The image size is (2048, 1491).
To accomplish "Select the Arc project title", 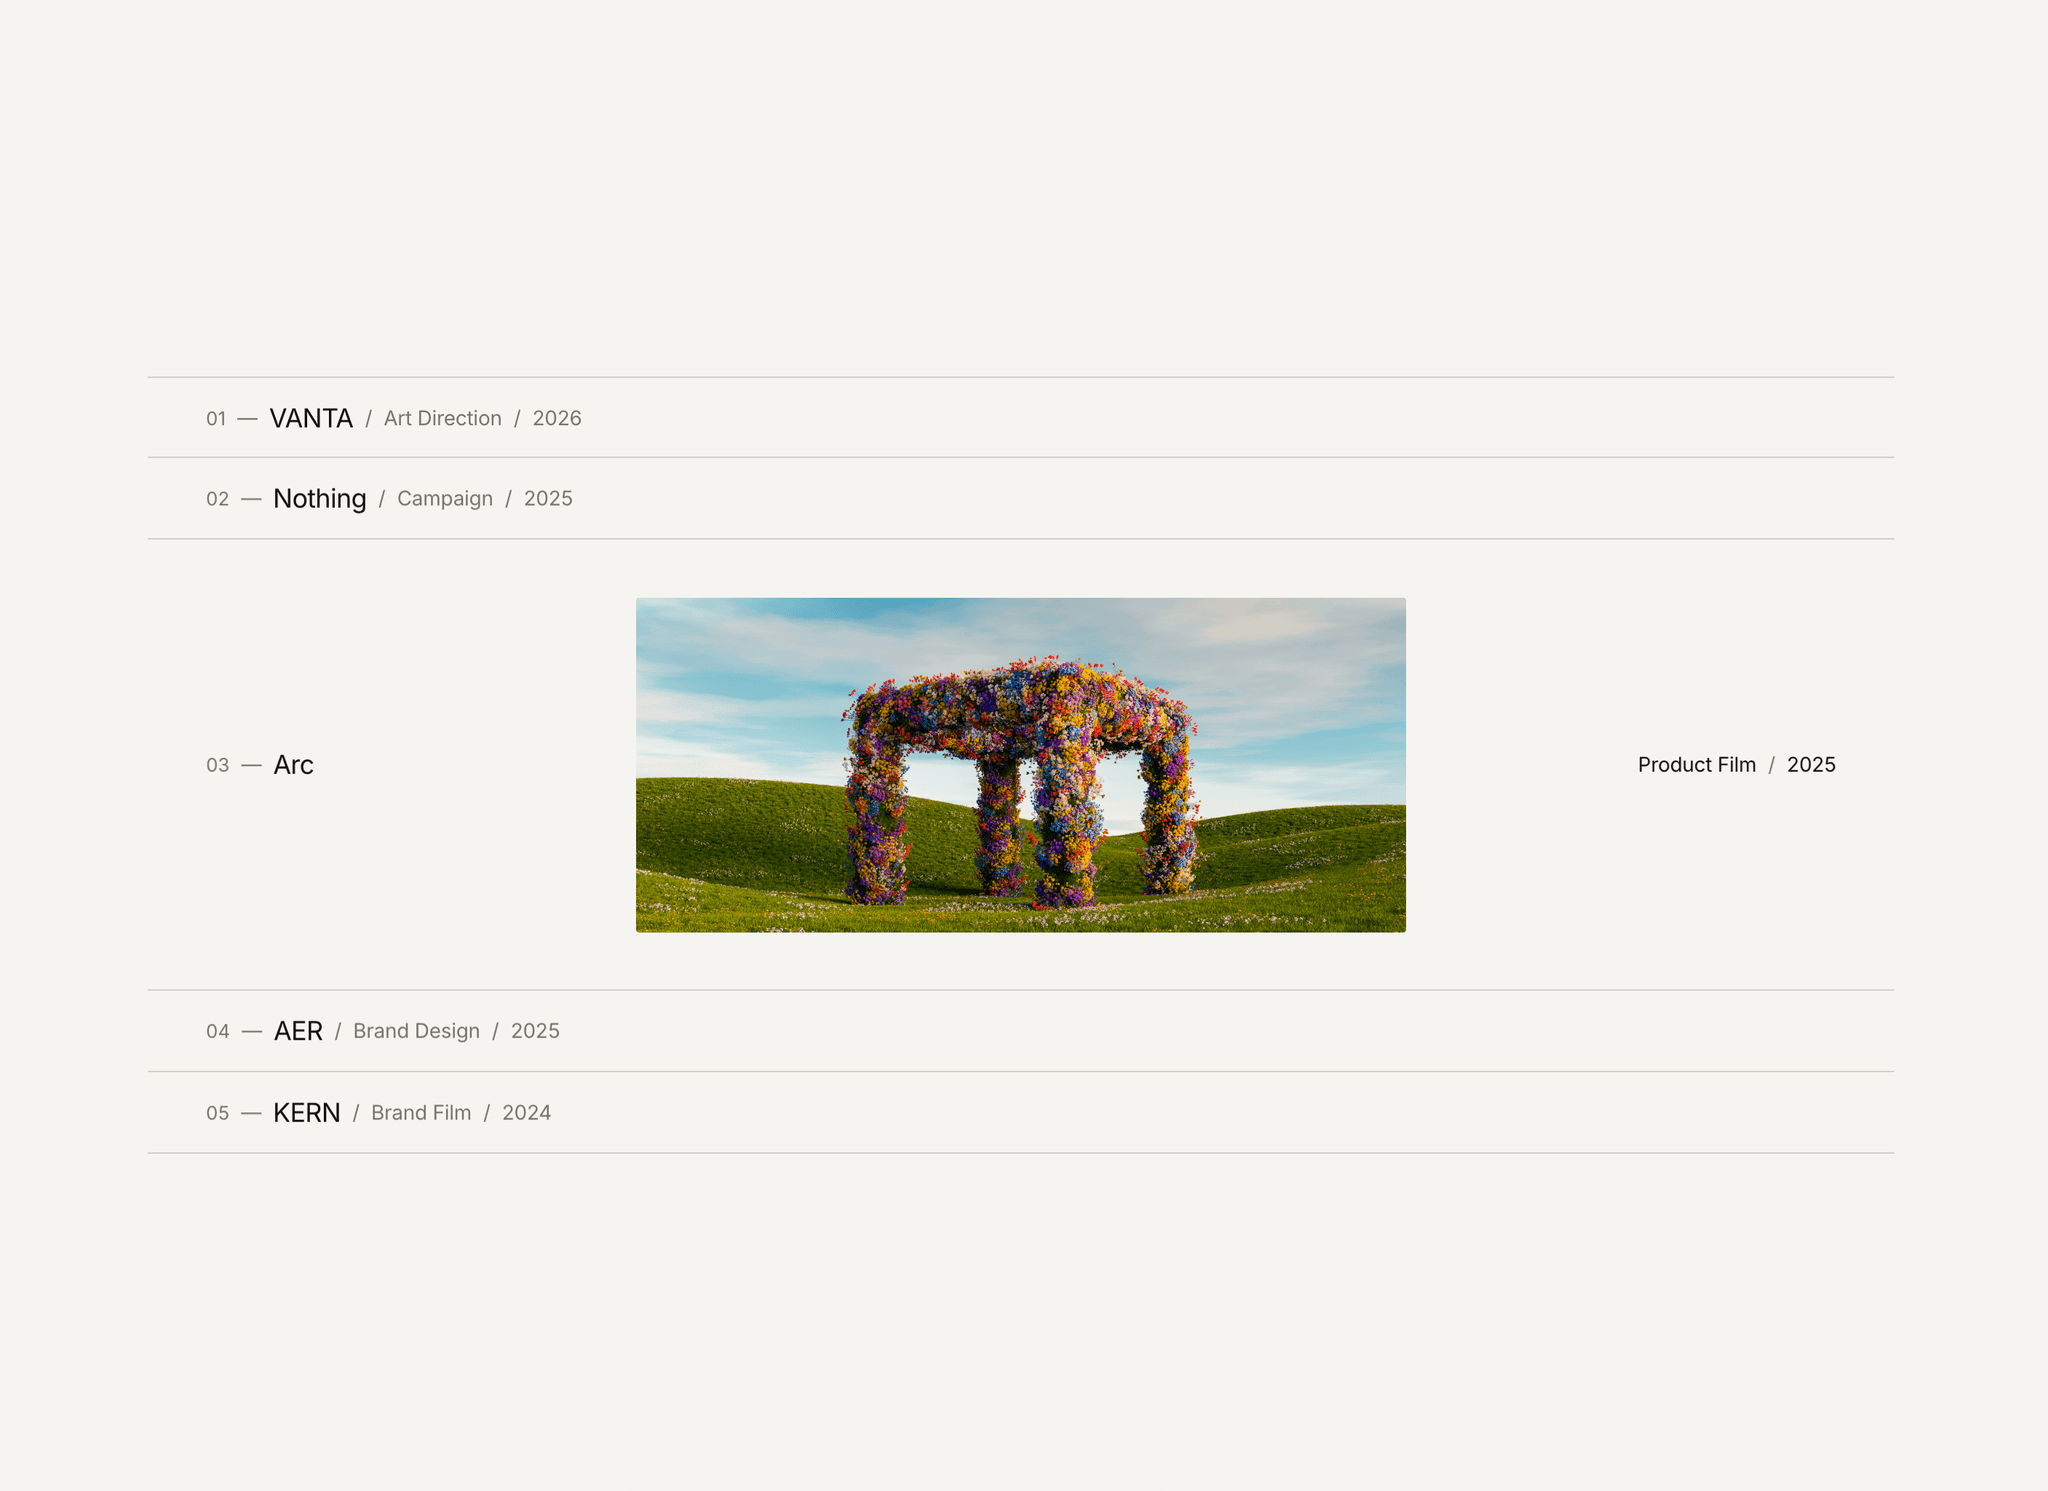I will 294,765.
